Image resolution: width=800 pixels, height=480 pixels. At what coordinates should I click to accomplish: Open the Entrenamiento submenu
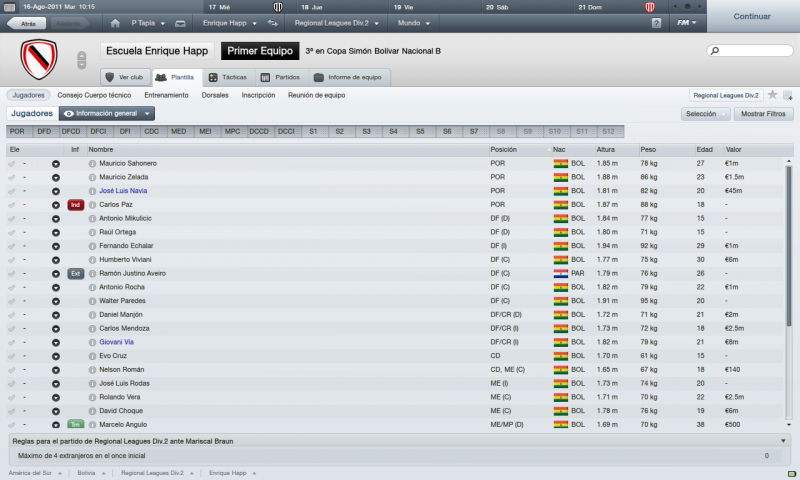click(x=166, y=95)
